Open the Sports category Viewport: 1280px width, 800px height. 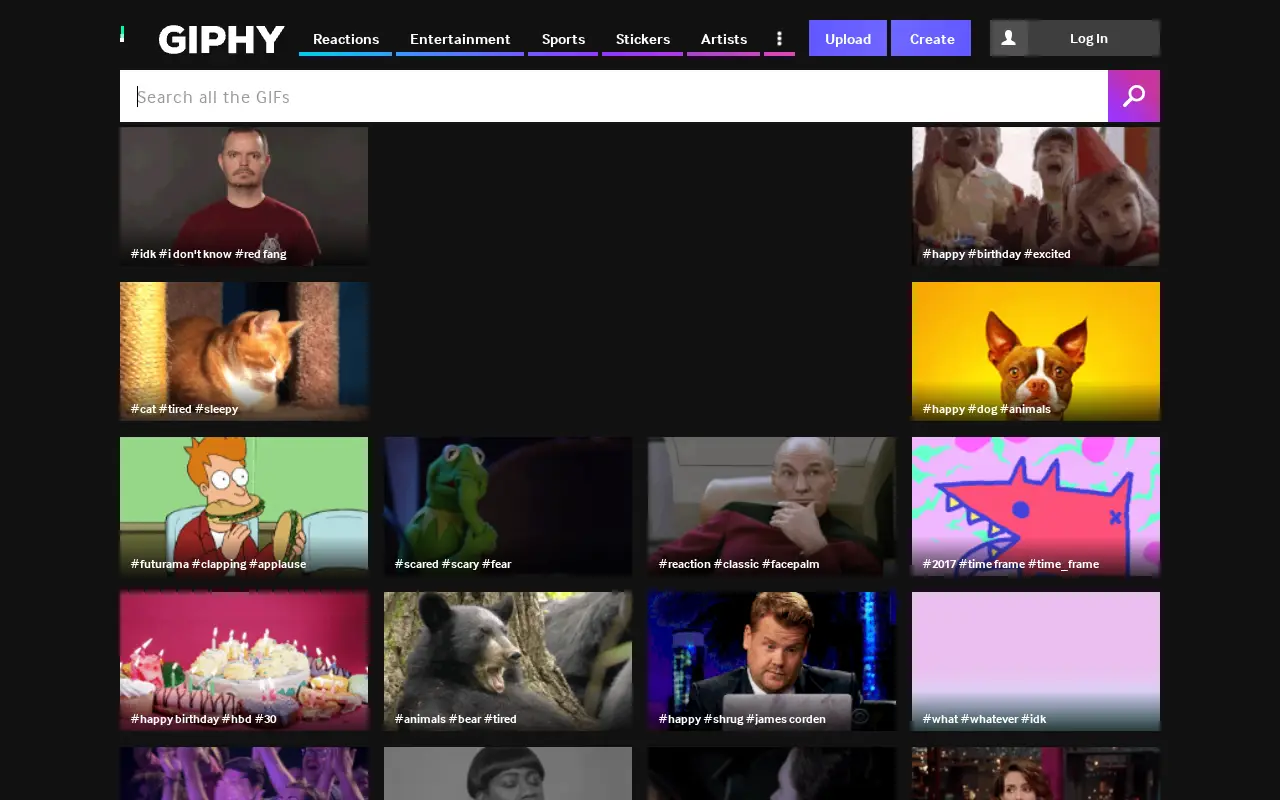point(563,39)
